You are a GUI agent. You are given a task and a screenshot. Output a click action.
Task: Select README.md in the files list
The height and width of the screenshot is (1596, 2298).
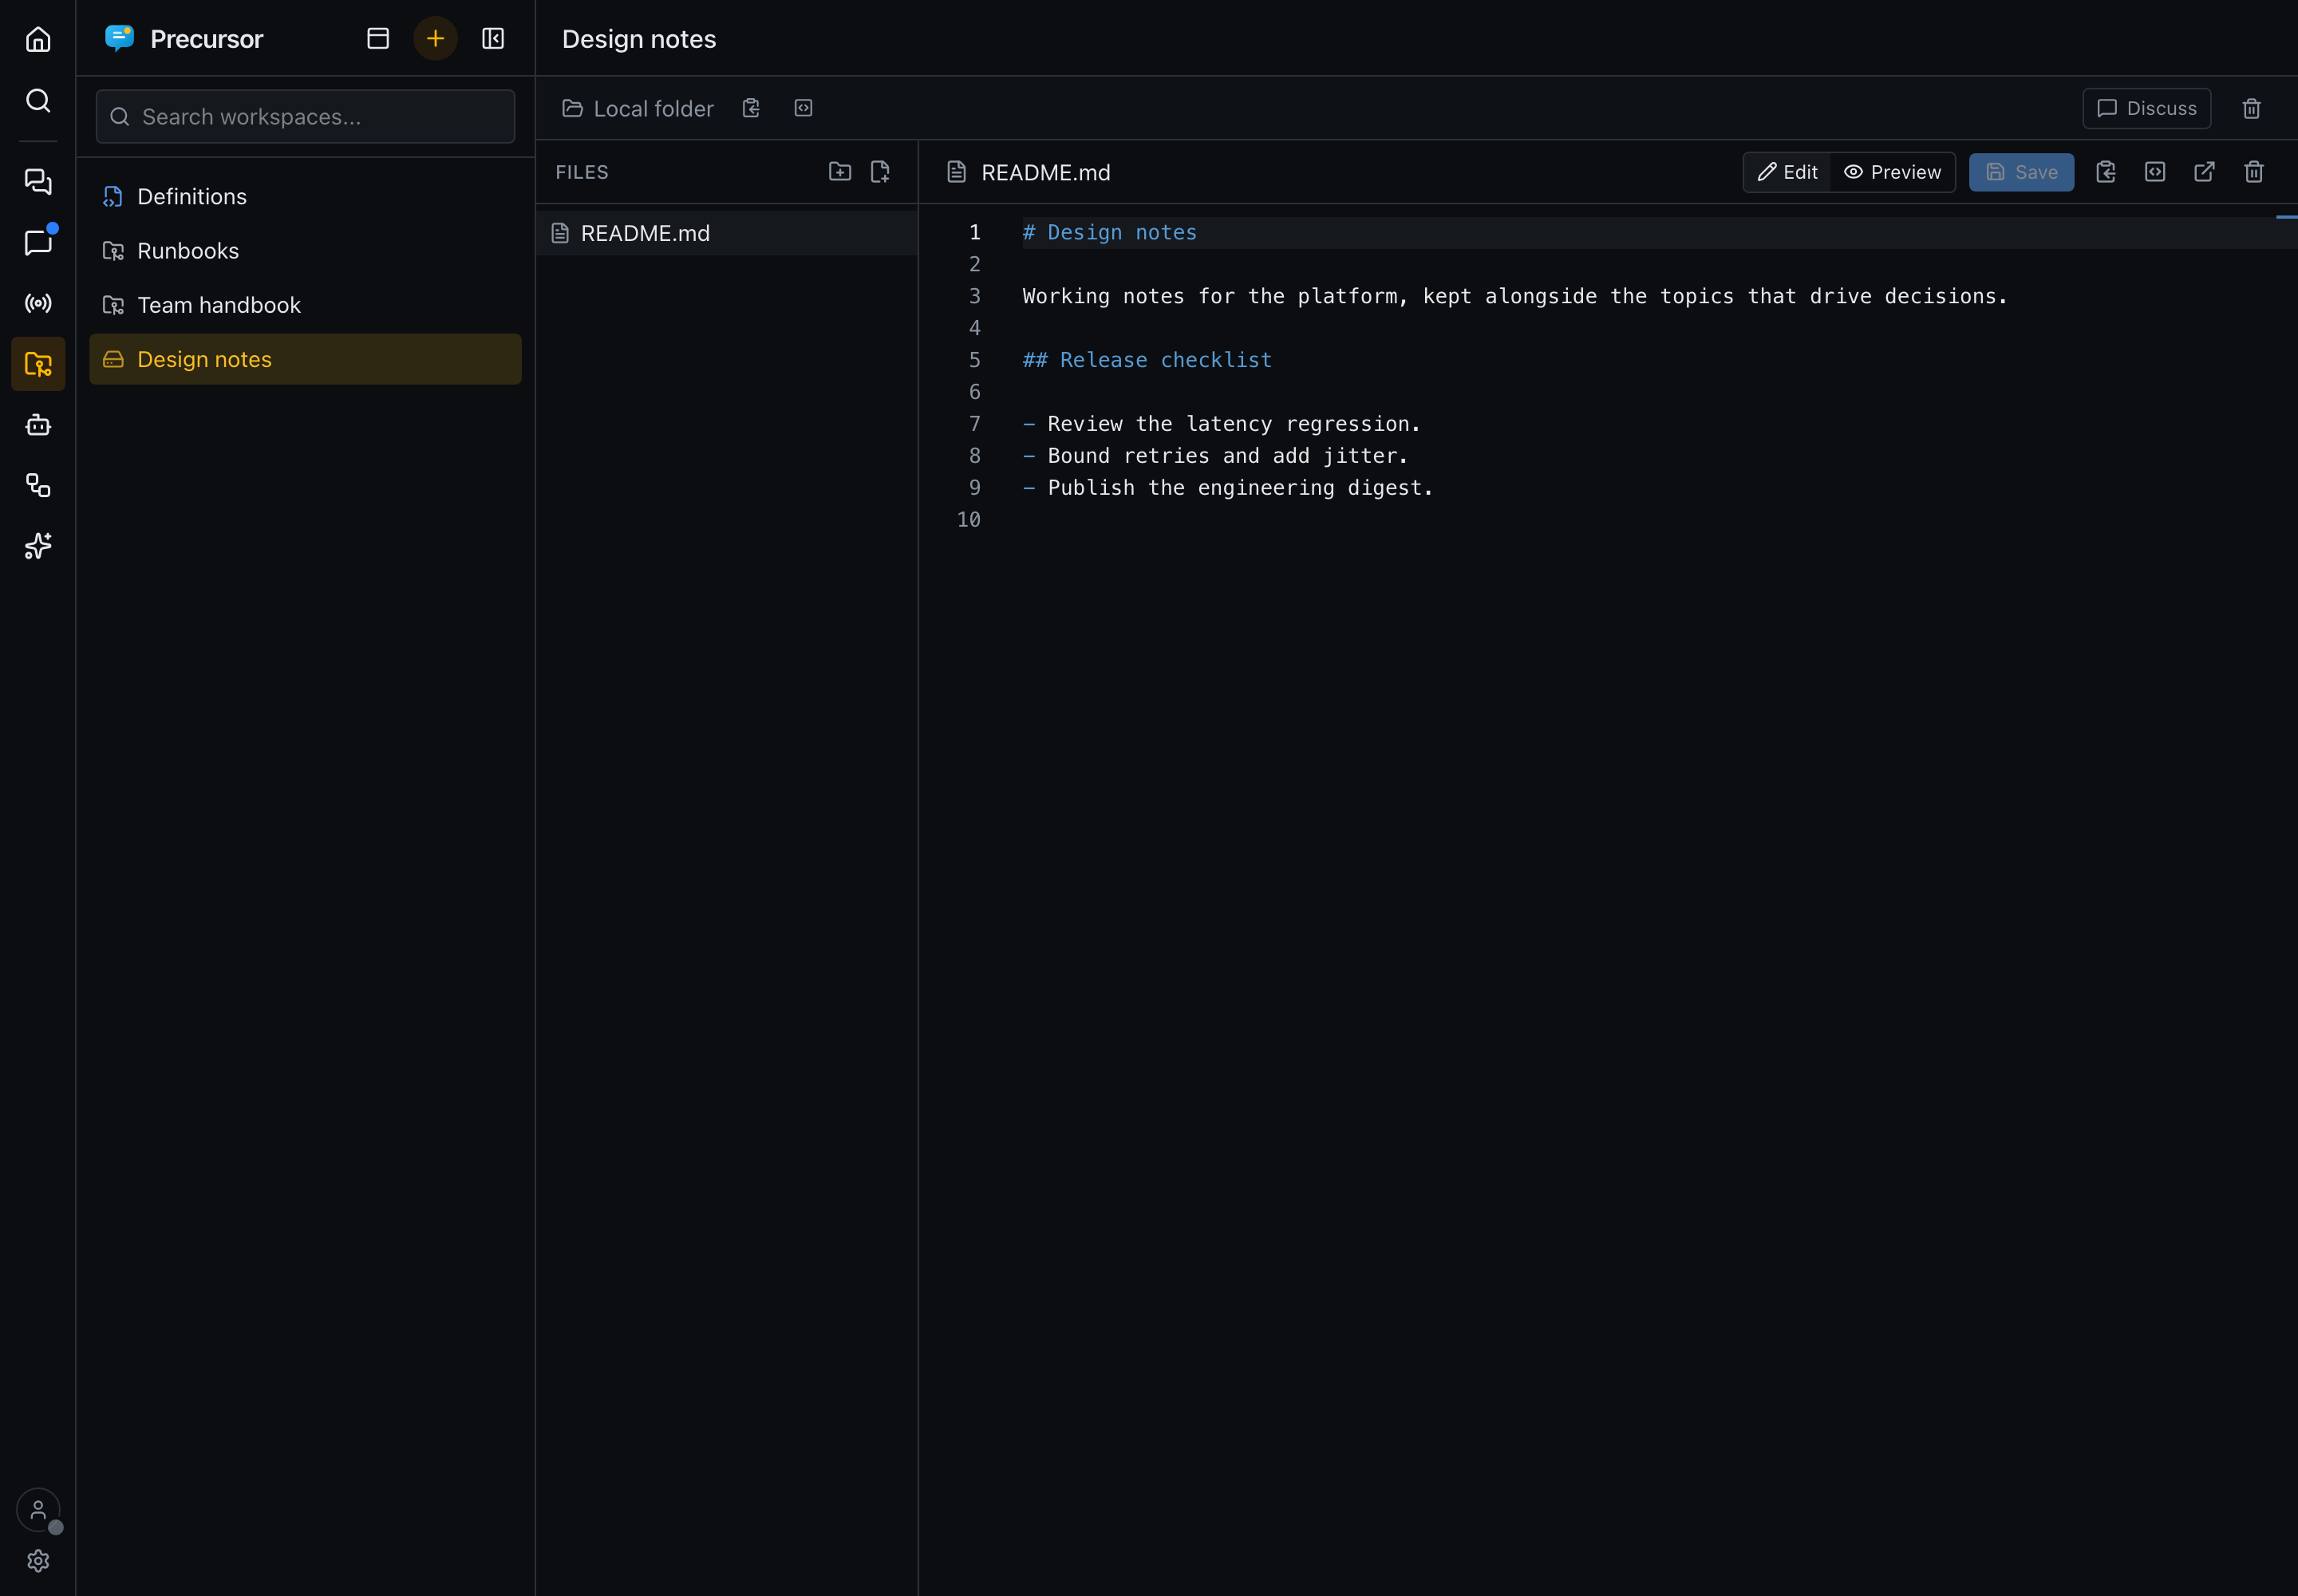[727, 233]
